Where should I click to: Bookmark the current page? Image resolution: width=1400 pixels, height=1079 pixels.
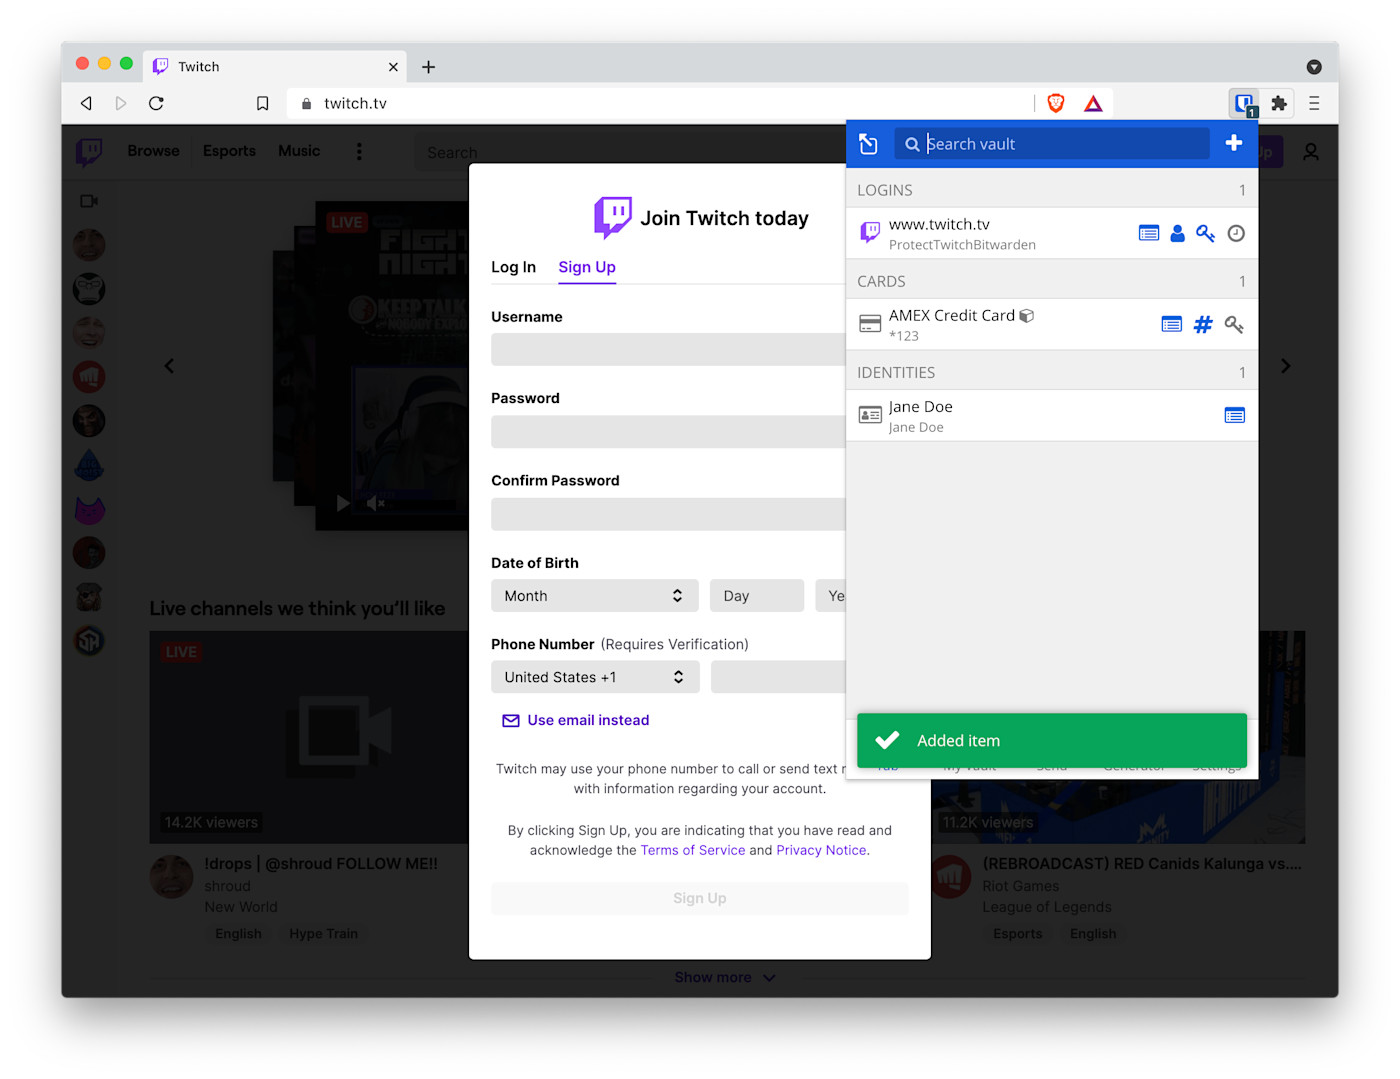tap(262, 103)
